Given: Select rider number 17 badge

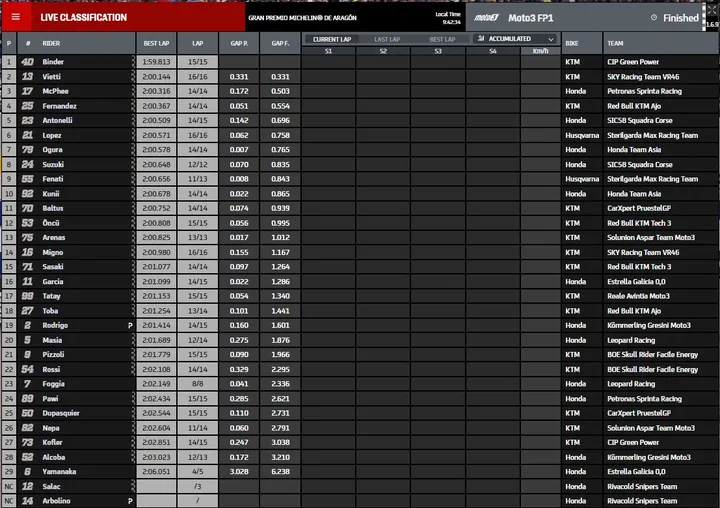Looking at the screenshot, I should [x=27, y=91].
